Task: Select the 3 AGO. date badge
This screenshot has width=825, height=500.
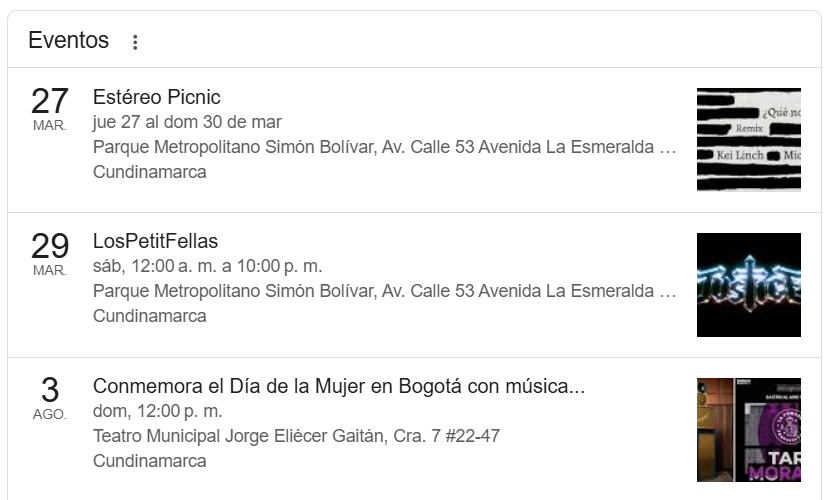Action: click(50, 397)
